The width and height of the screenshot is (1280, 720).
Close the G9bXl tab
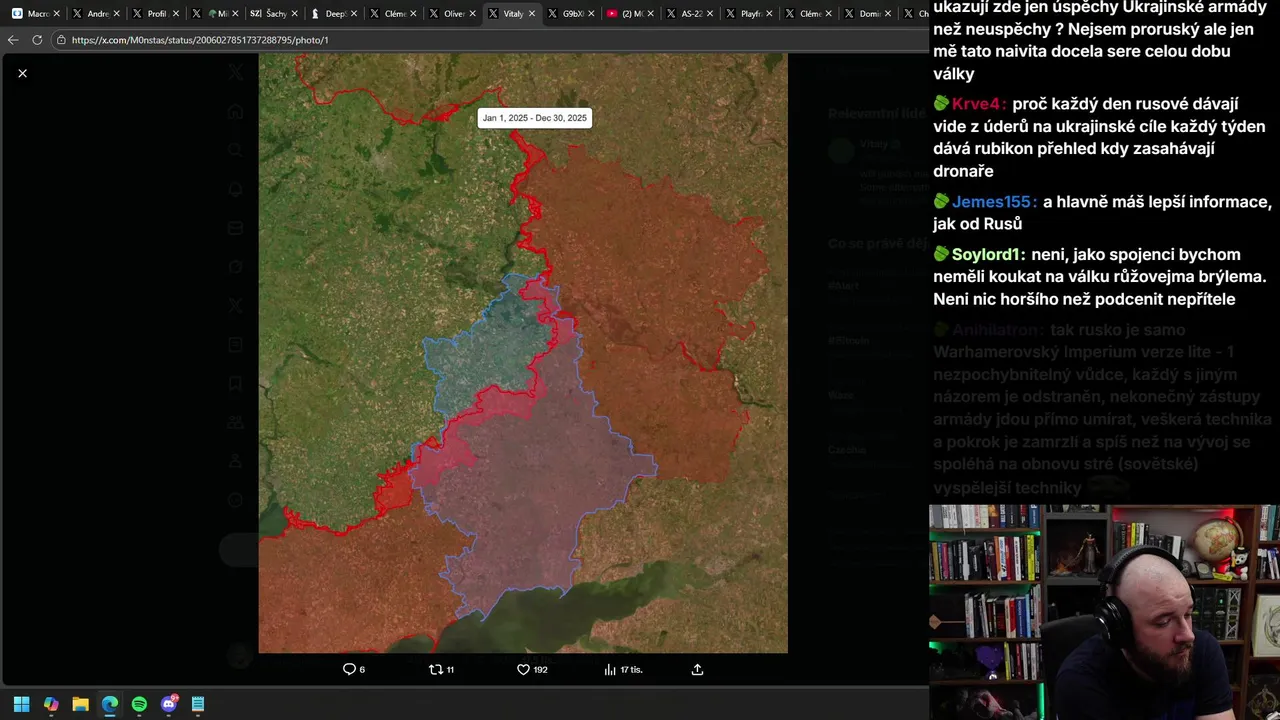point(592,14)
